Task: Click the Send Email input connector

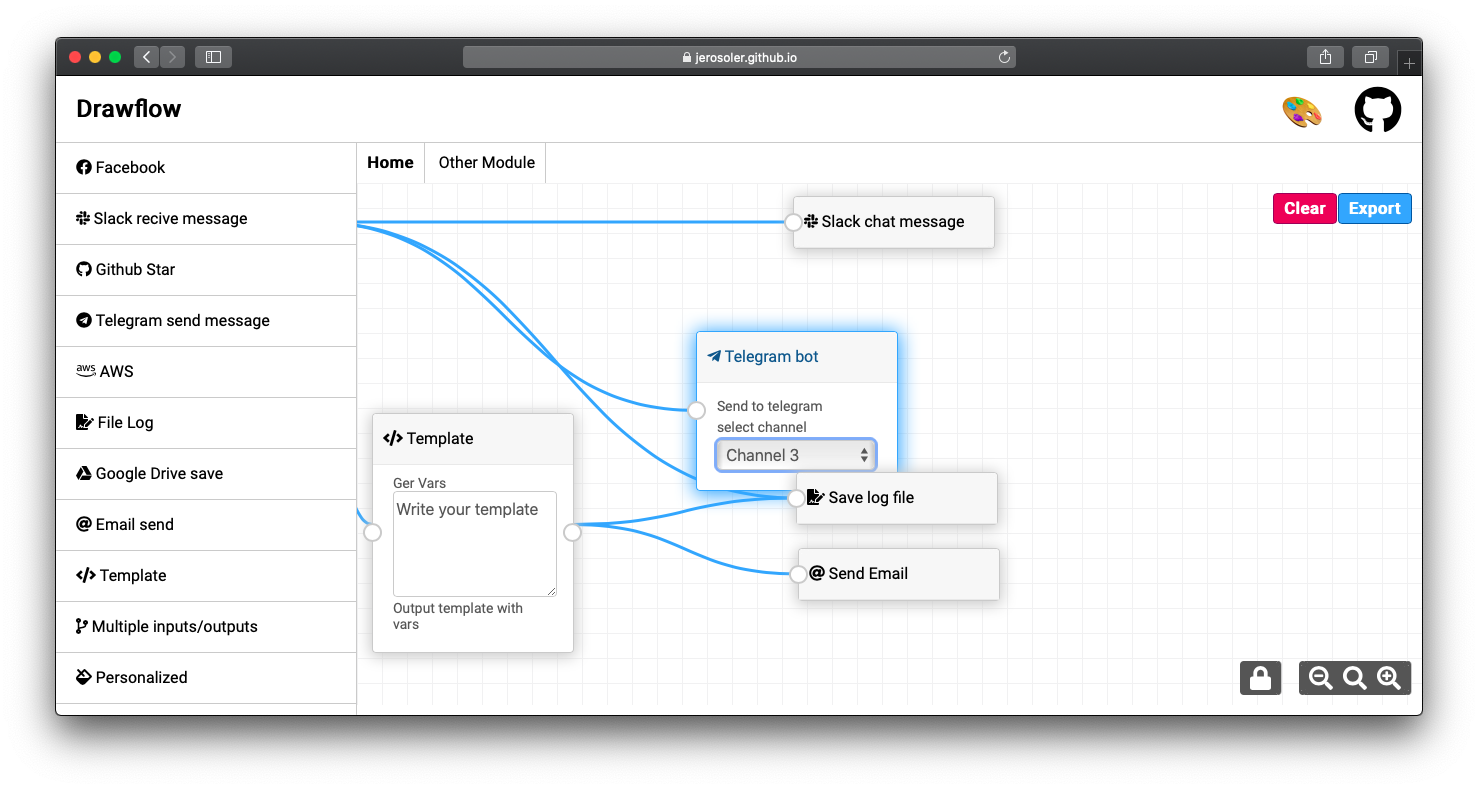Action: coord(798,574)
